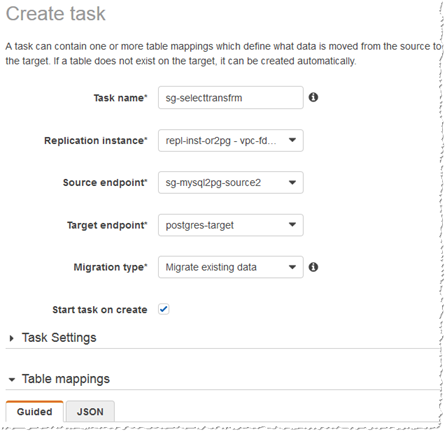Collapse the Table mappings section
Image resolution: width=445 pixels, height=431 pixels.
(x=12, y=379)
